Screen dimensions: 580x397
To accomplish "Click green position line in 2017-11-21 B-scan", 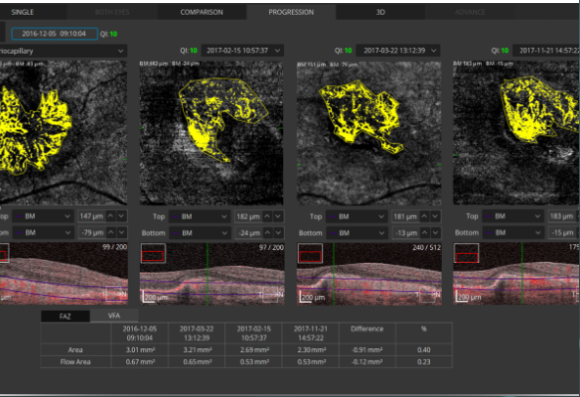I will pos(522,274).
